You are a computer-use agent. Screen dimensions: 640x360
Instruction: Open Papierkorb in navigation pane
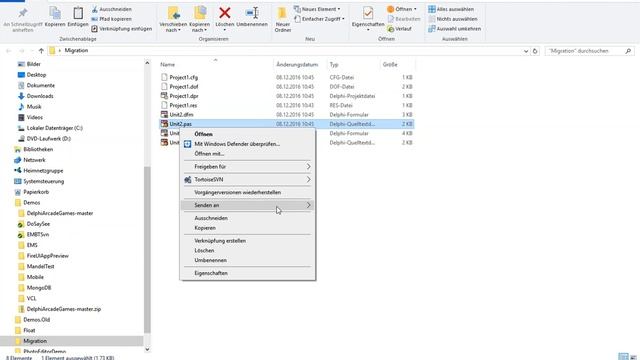pos(36,192)
